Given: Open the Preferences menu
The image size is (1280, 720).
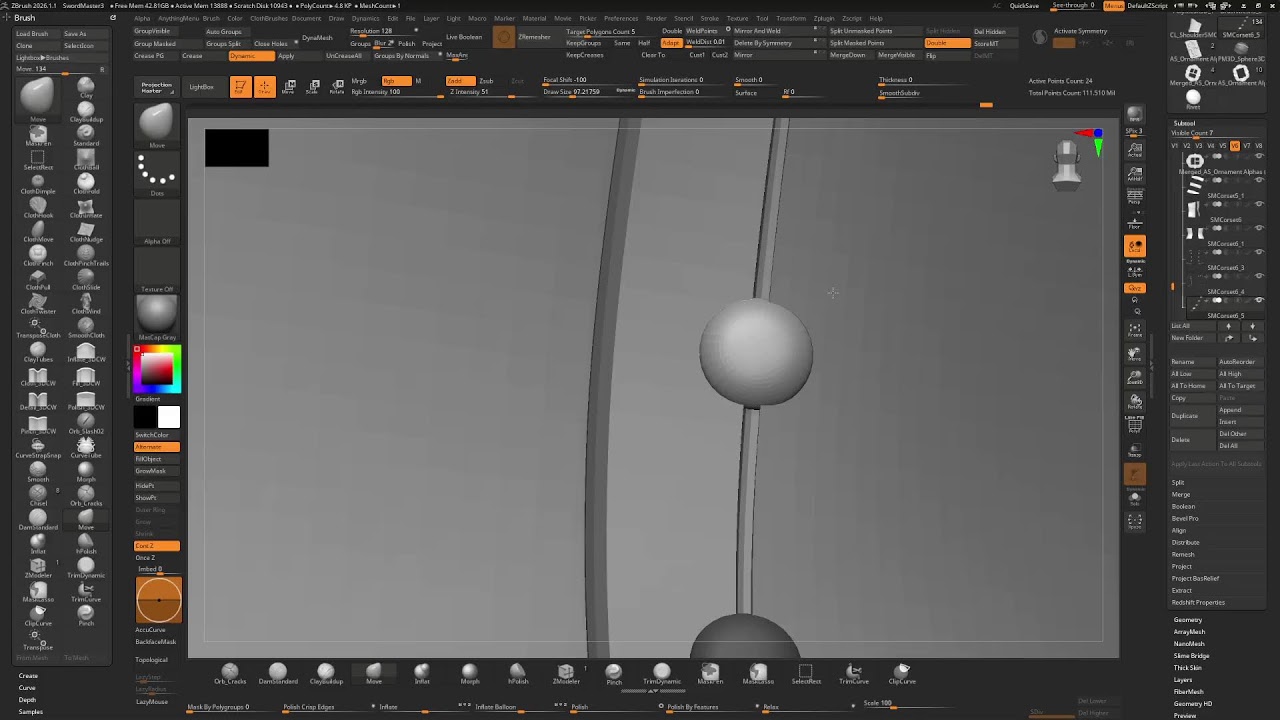Looking at the screenshot, I should click(x=621, y=18).
